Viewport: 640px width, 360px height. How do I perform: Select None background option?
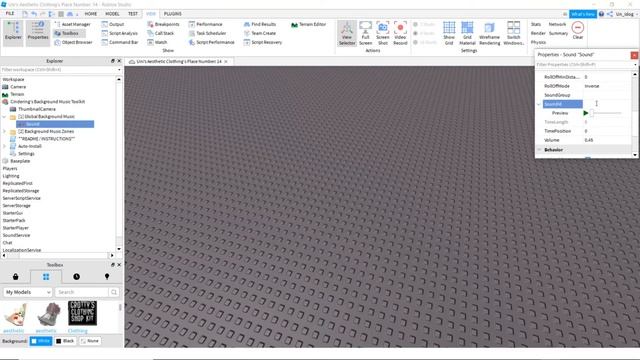tap(90, 341)
